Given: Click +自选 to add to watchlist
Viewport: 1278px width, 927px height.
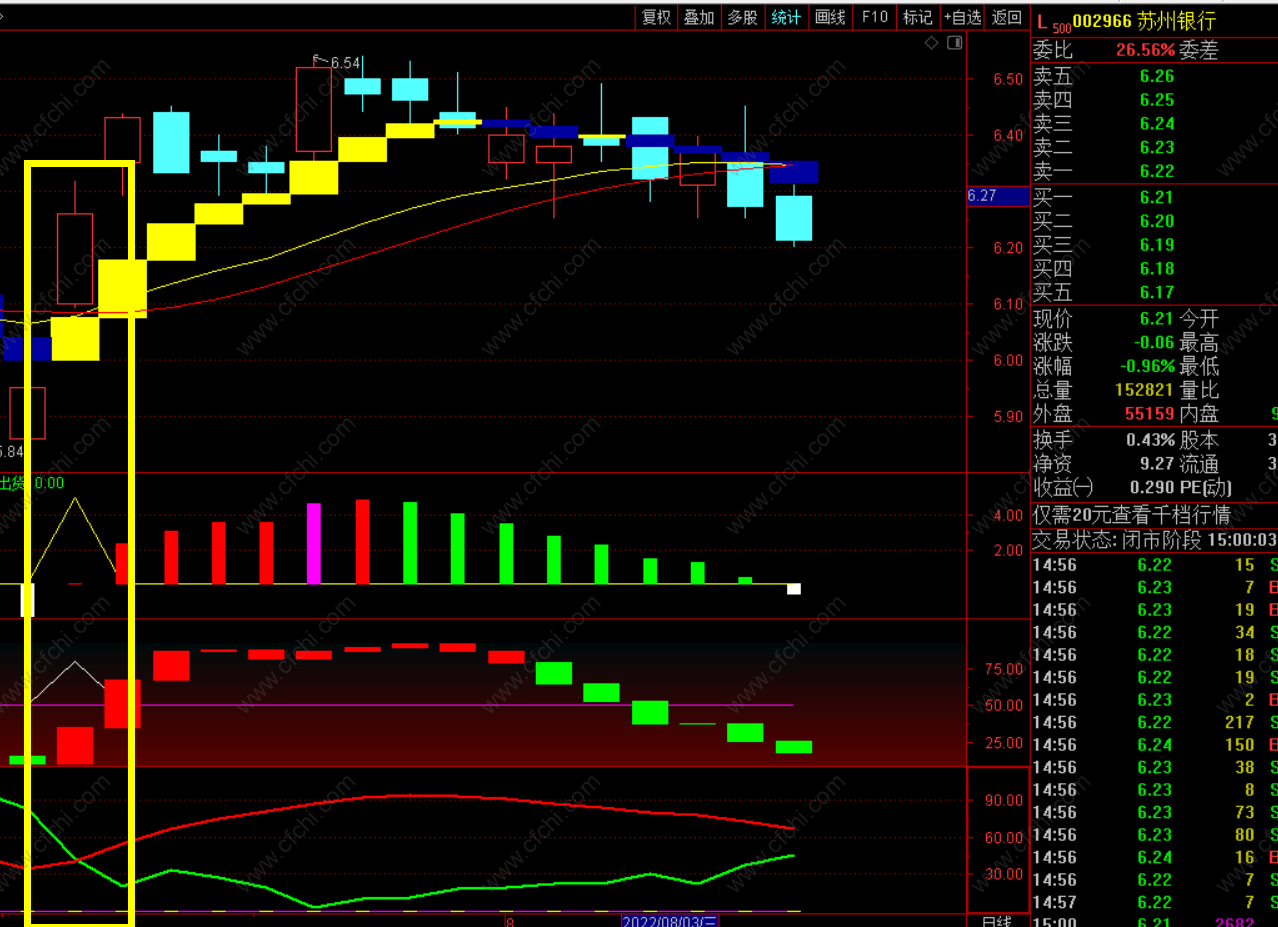Looking at the screenshot, I should click(963, 16).
